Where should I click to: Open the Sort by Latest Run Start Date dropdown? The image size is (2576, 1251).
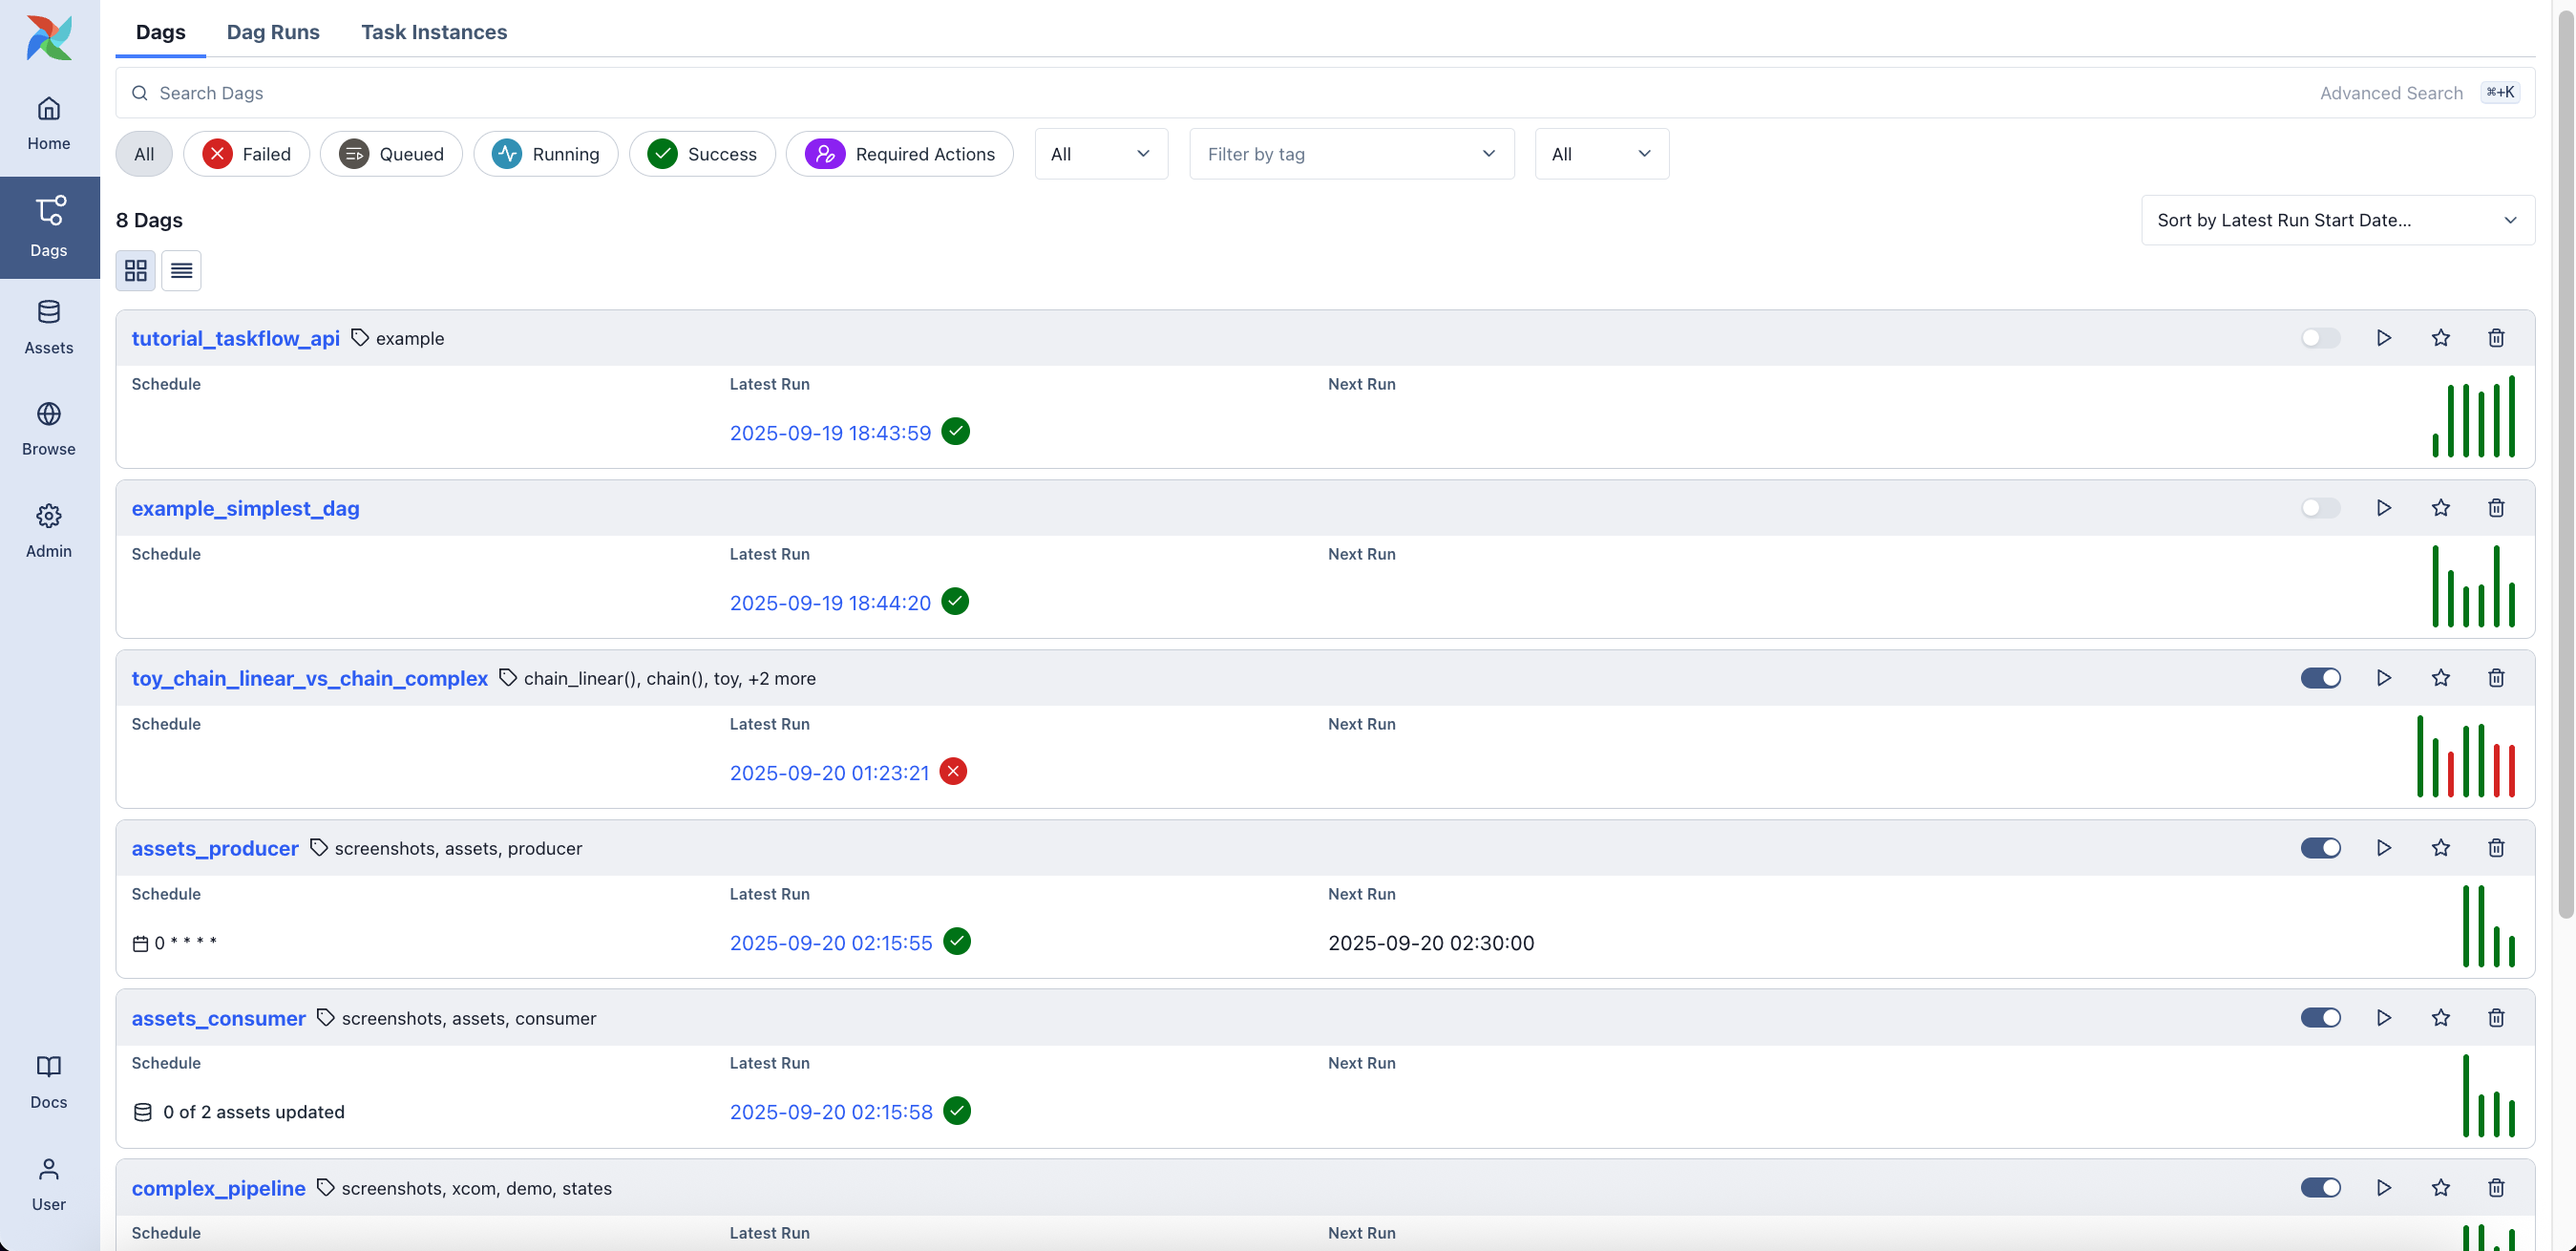click(x=2337, y=220)
